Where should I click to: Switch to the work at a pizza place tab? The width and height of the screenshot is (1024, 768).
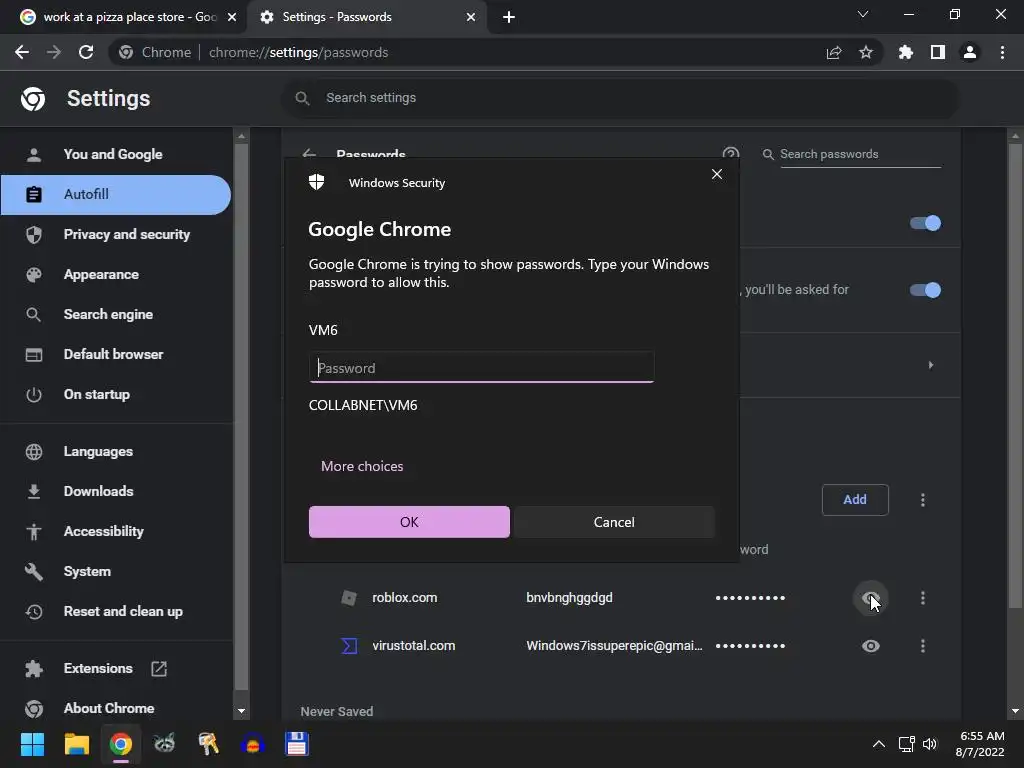[129, 17]
